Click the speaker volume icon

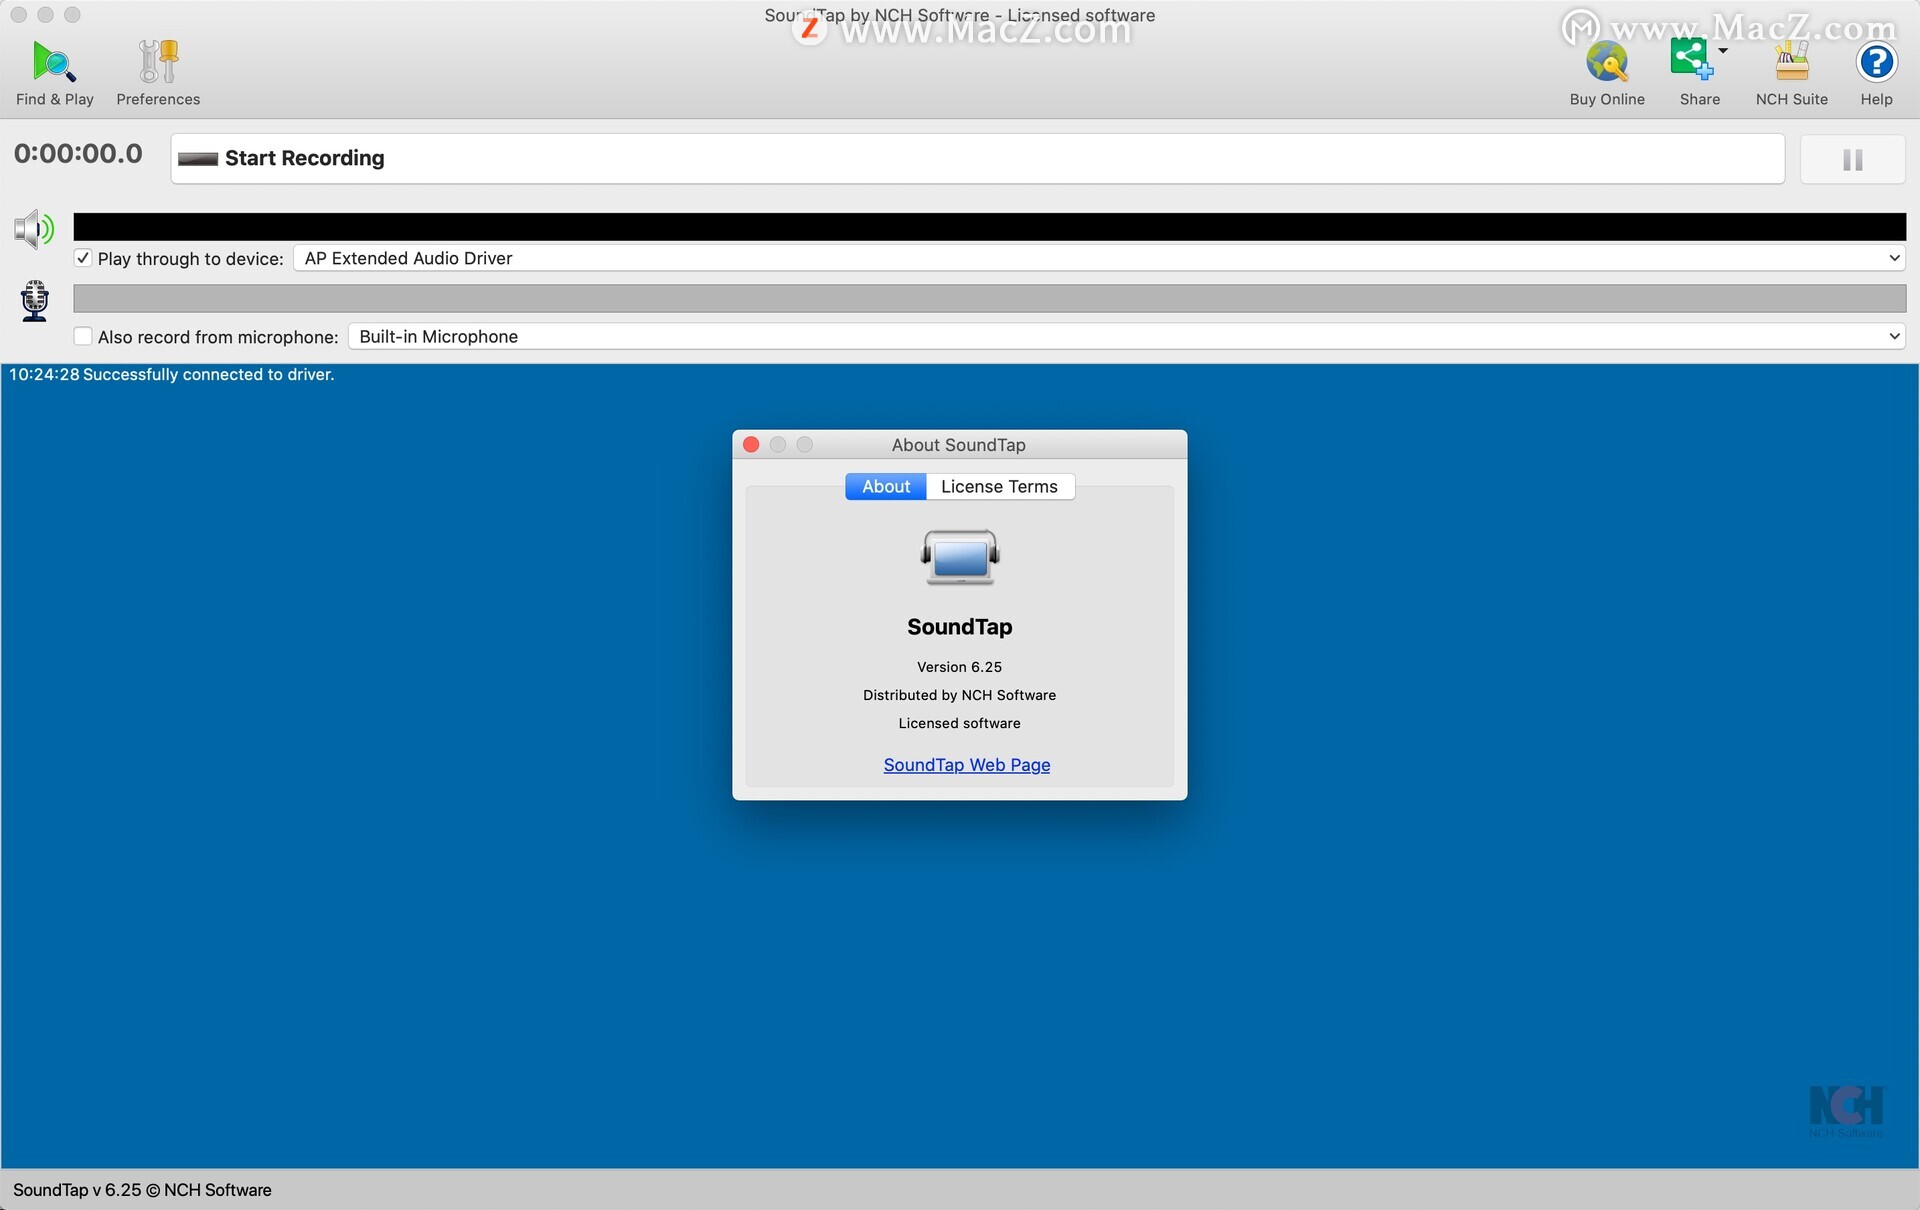tap(34, 229)
